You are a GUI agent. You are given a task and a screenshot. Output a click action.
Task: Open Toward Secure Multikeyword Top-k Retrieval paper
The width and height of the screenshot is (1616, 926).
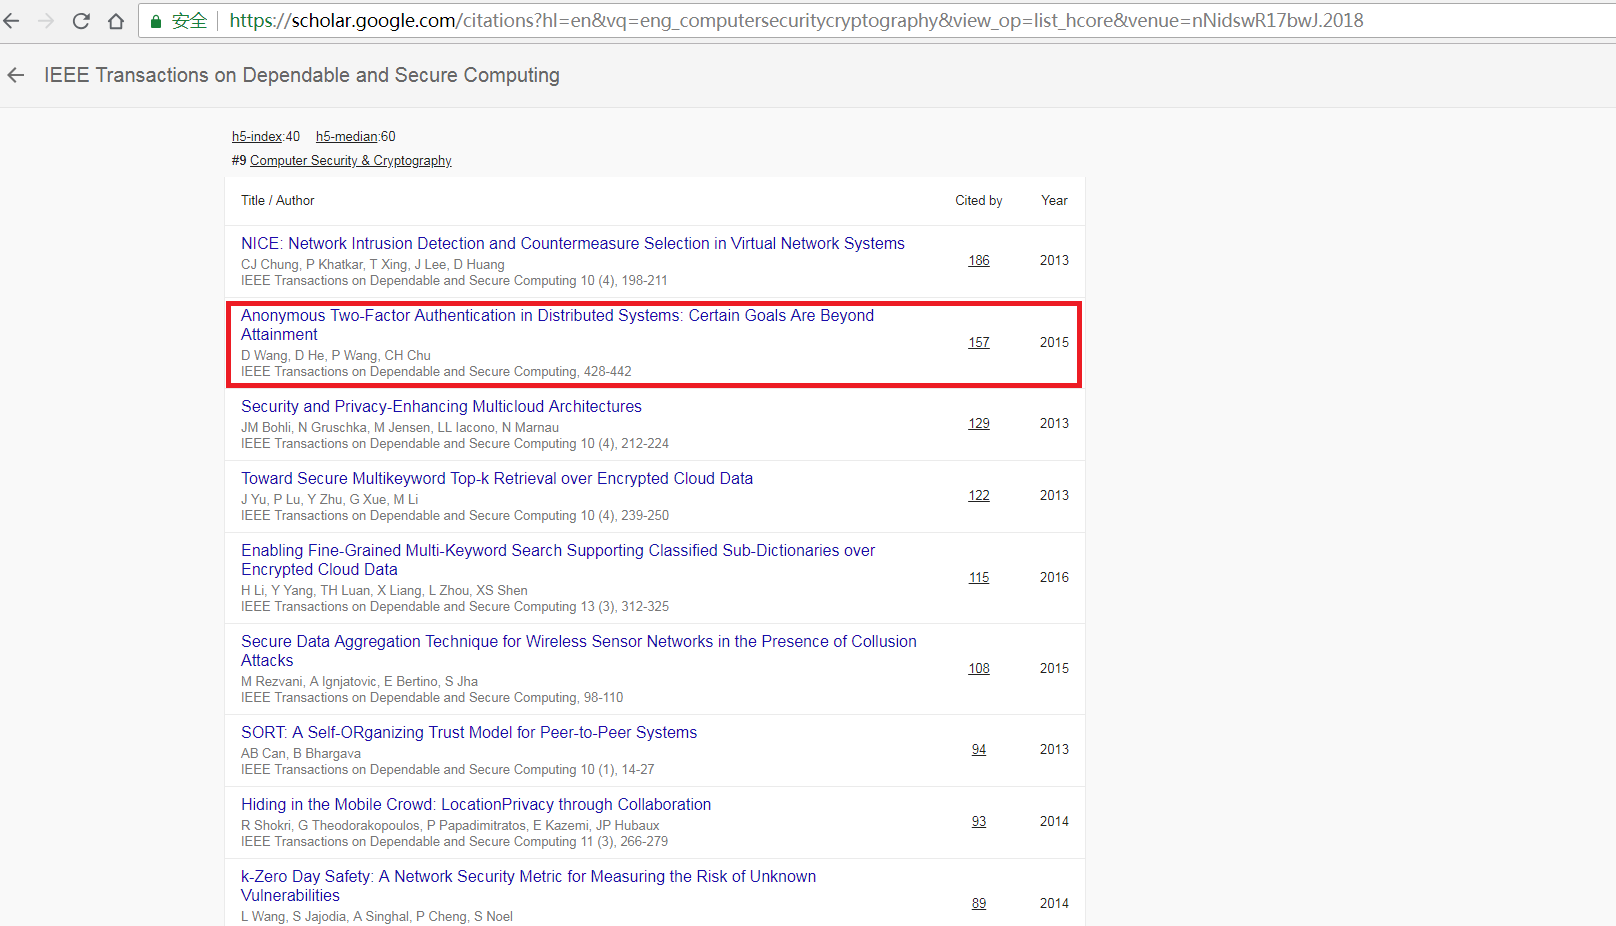coord(497,479)
